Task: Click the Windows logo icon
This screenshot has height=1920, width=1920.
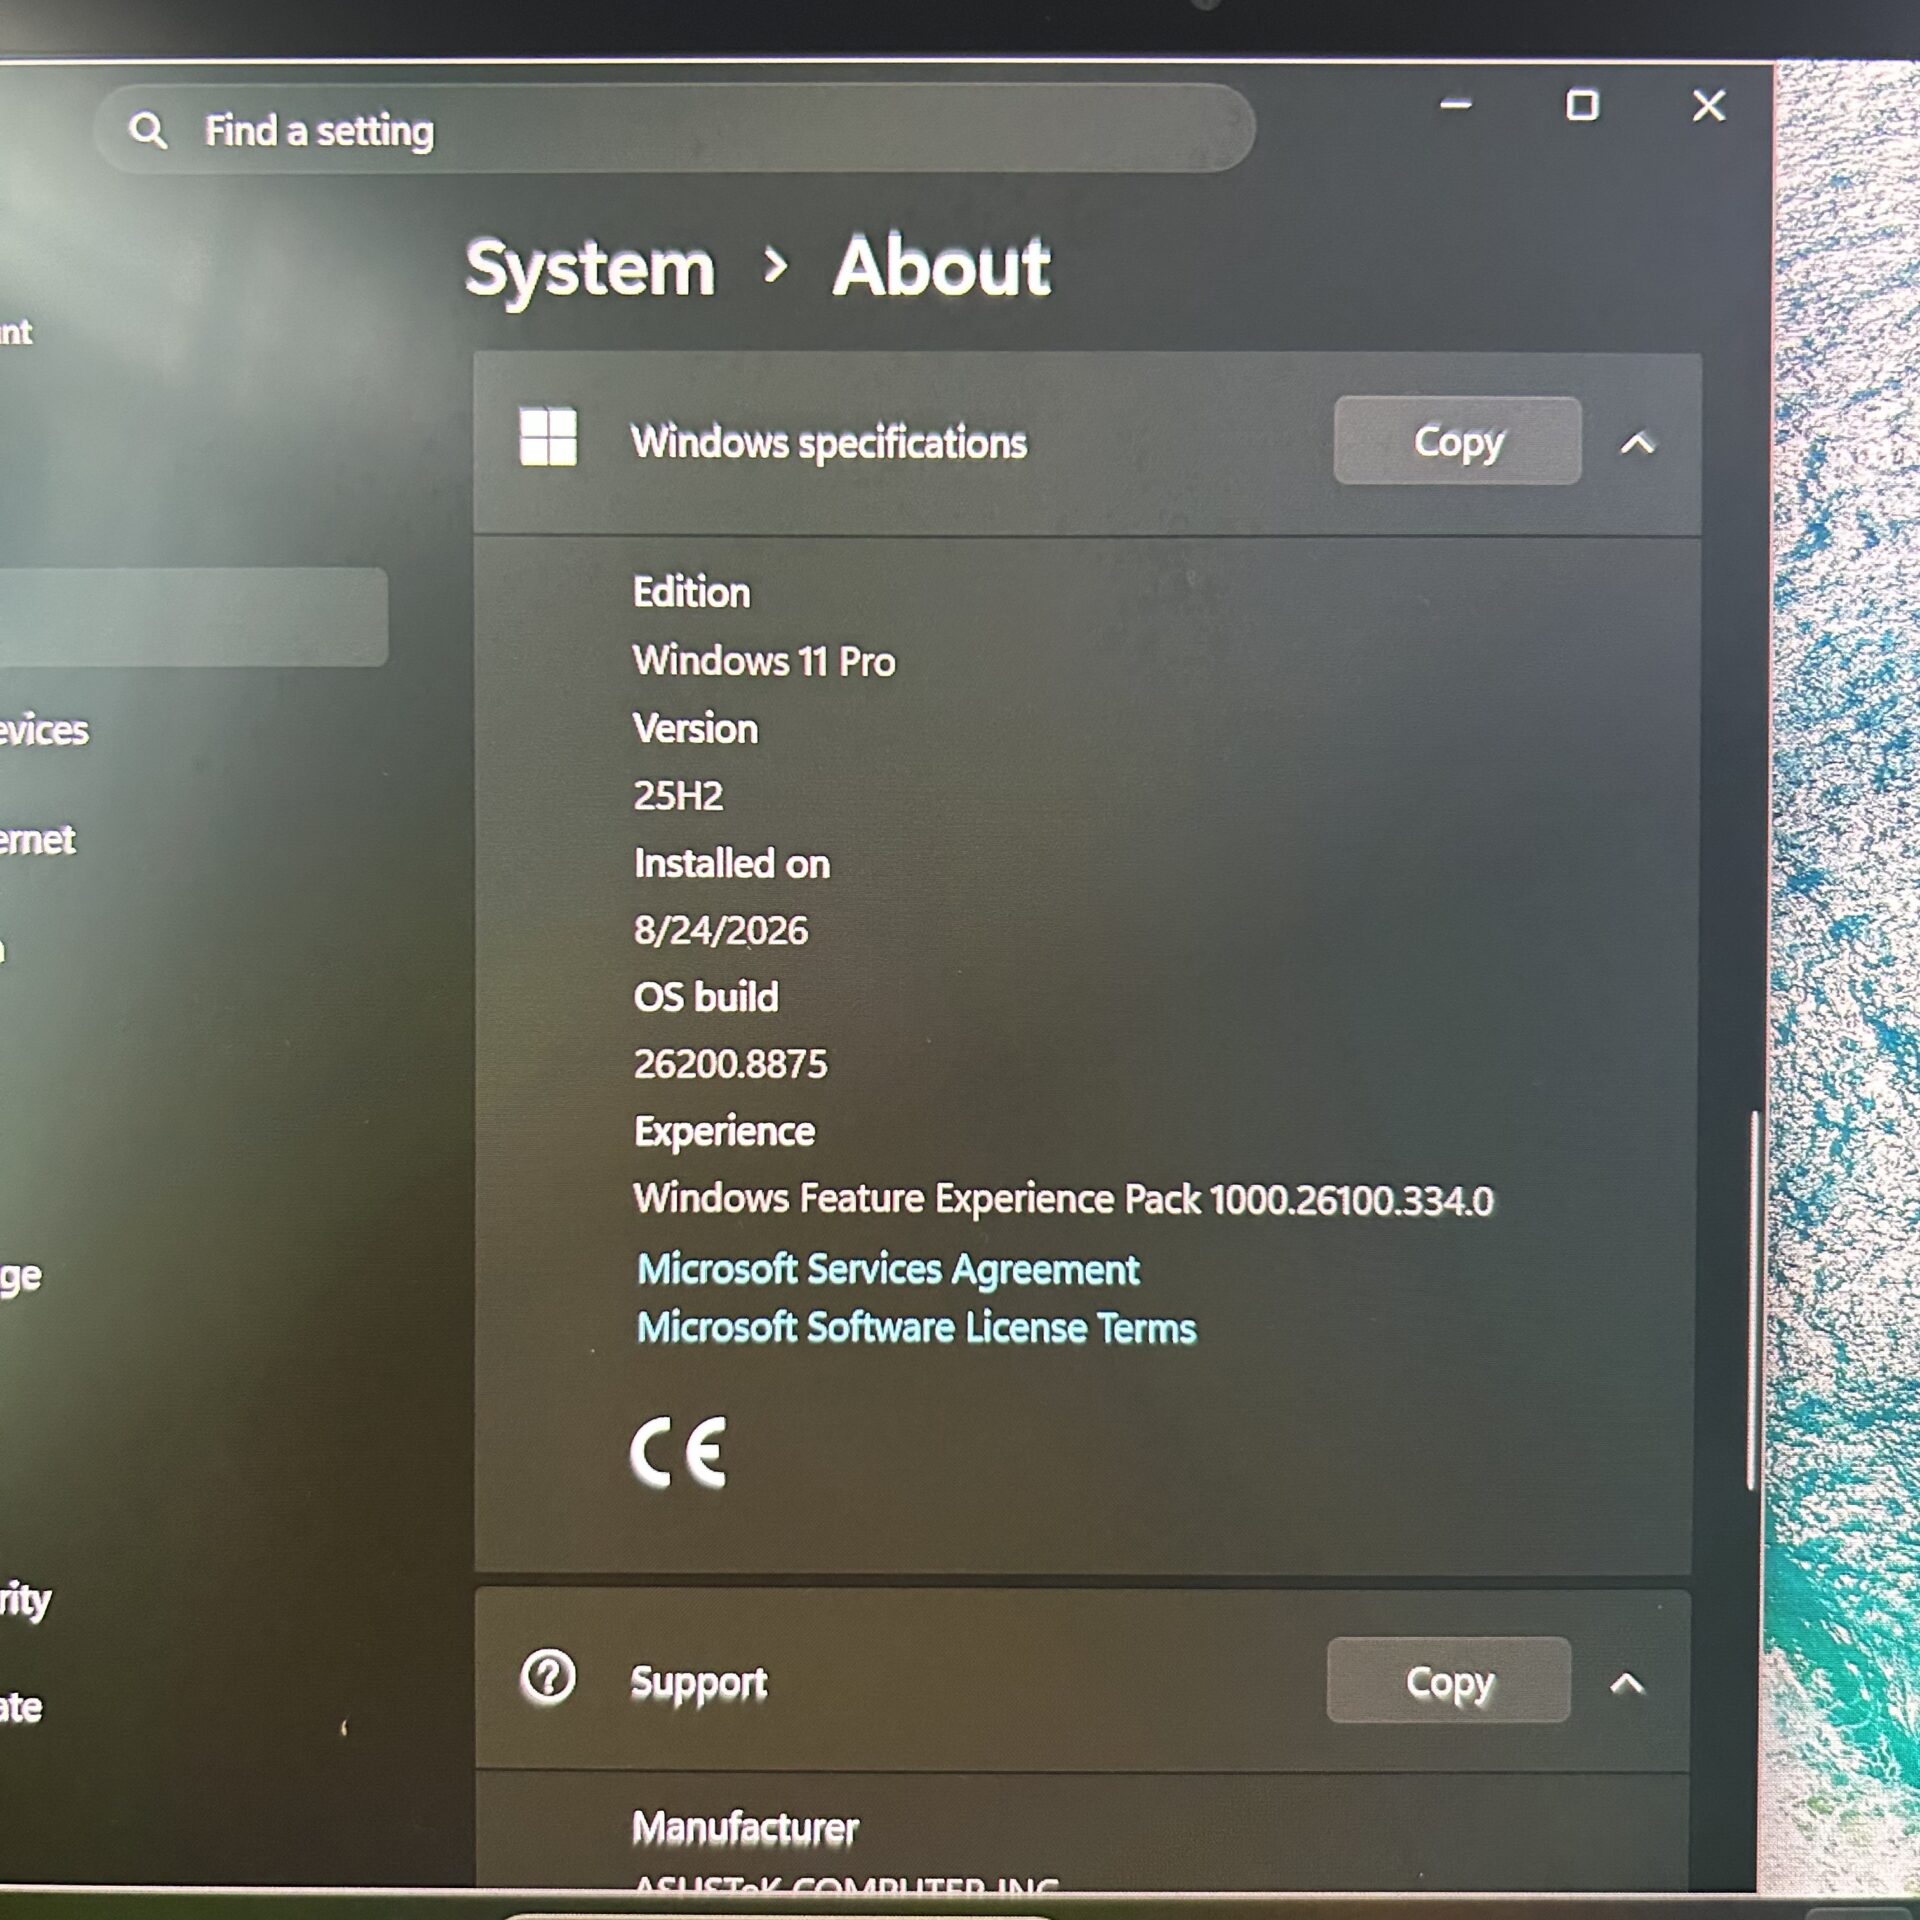Action: click(548, 436)
